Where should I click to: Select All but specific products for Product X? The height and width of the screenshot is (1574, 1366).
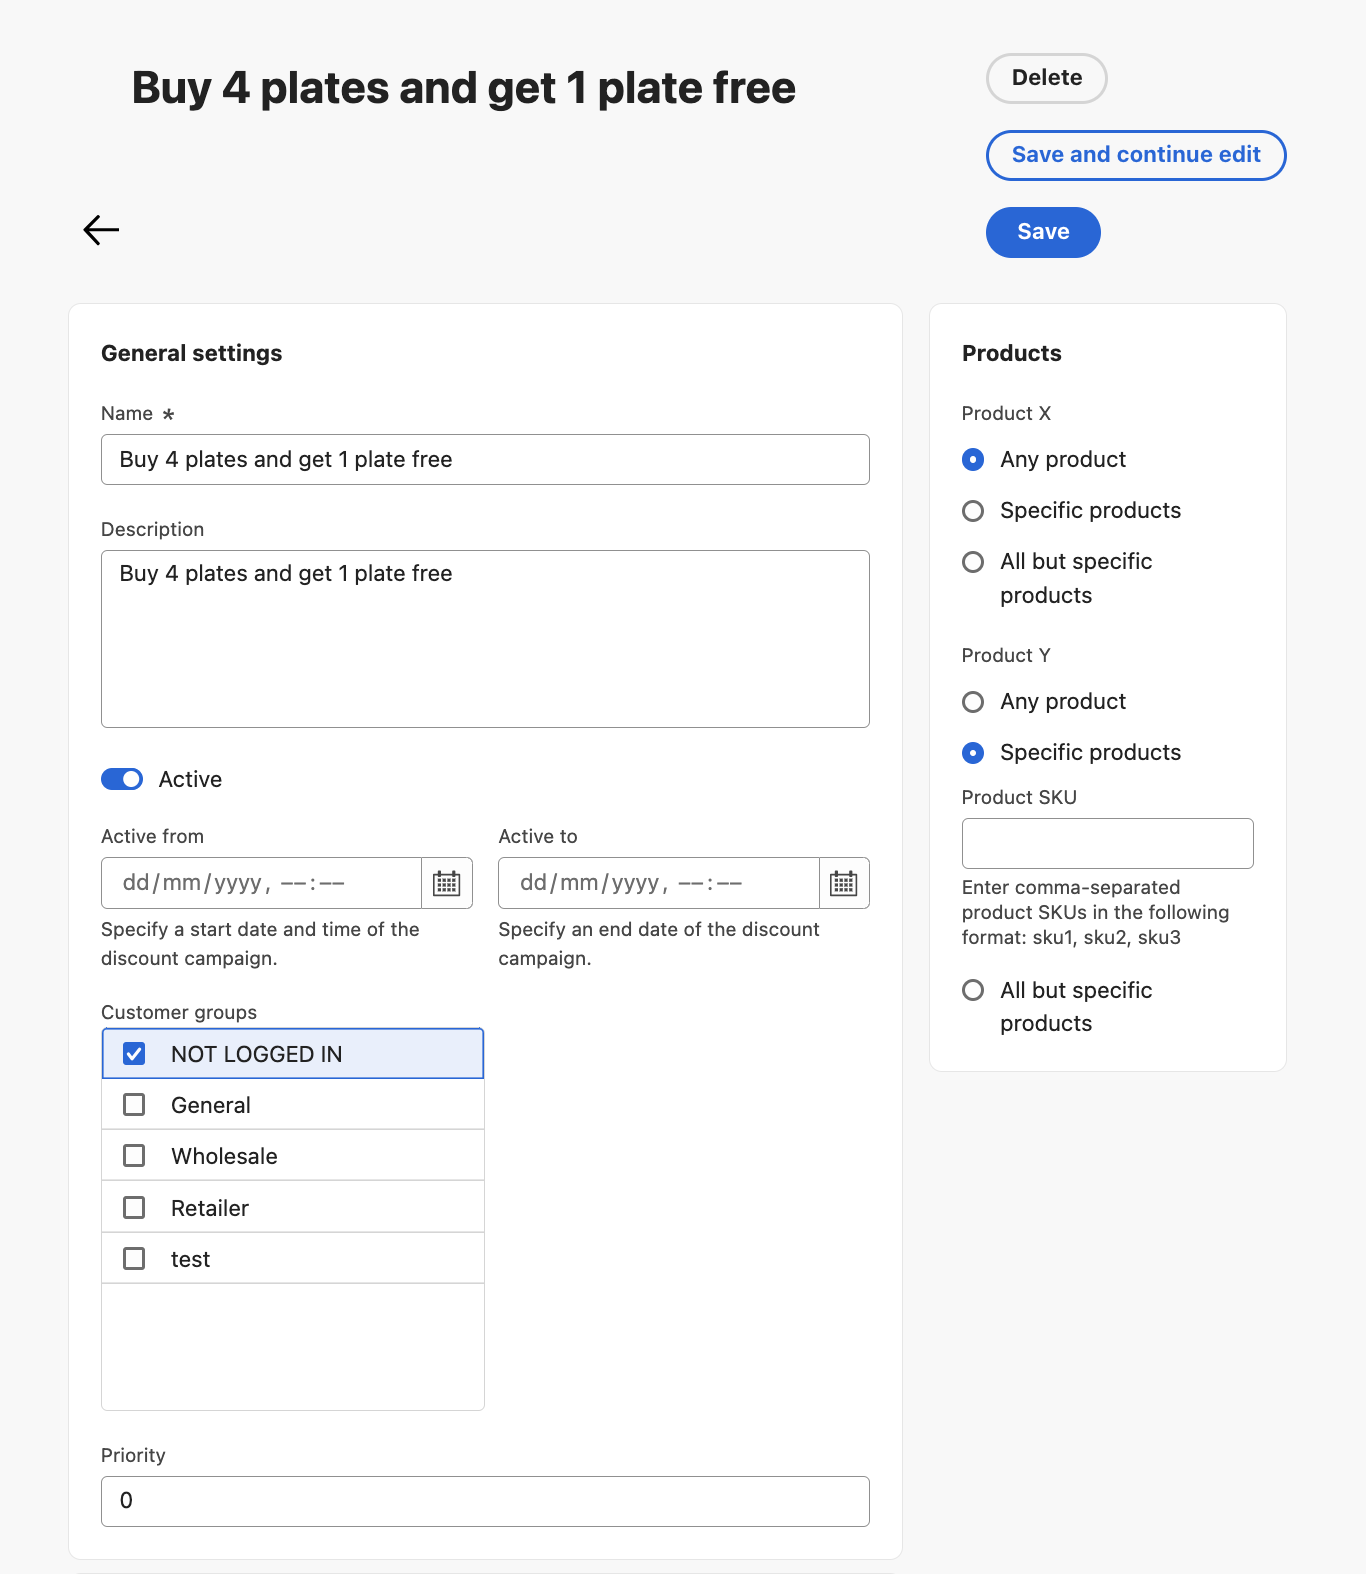click(x=973, y=562)
